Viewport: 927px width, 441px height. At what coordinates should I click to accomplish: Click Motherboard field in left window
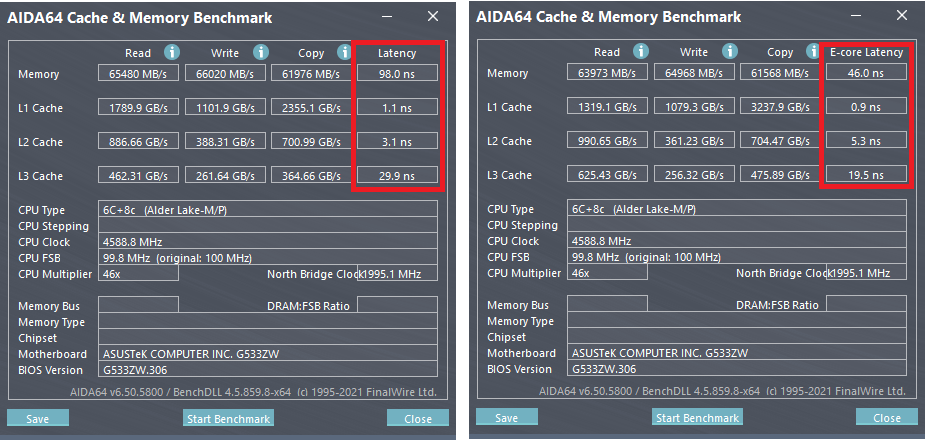pos(268,354)
